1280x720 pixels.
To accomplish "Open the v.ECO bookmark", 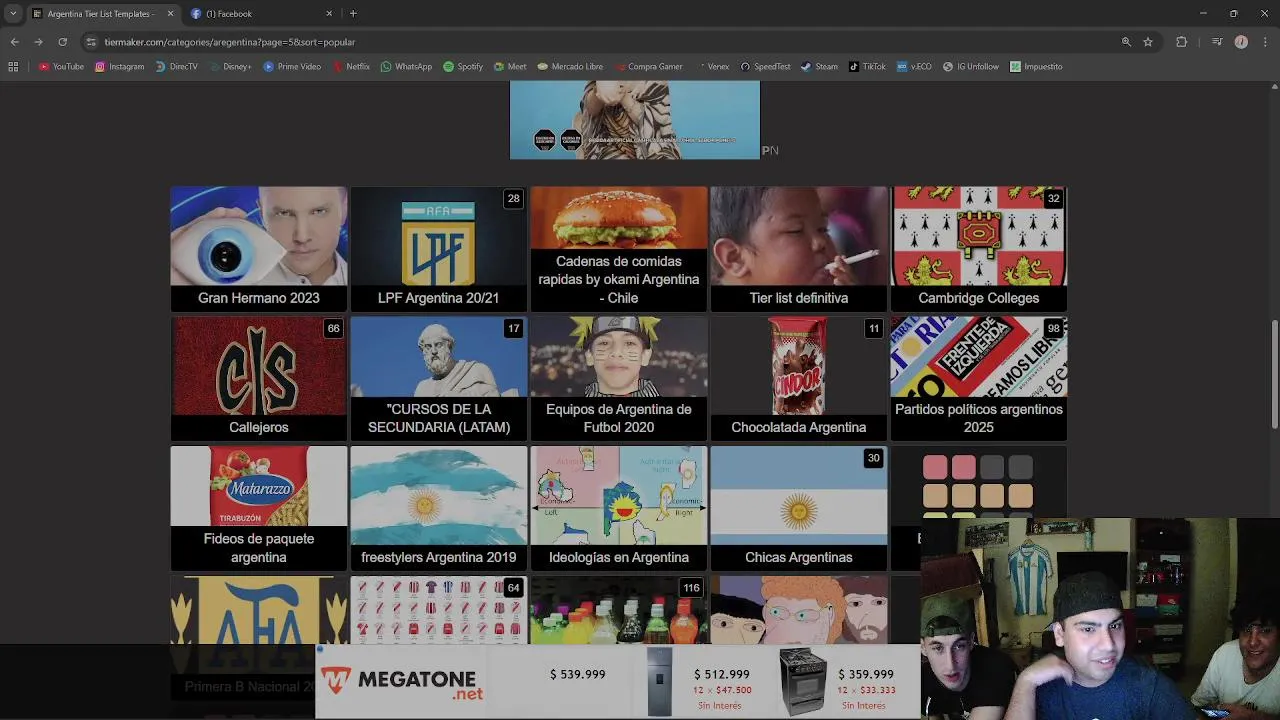I will point(914,67).
